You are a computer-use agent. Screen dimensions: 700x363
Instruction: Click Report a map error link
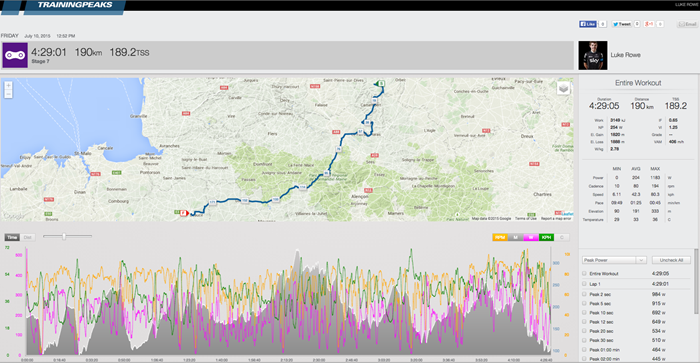tap(556, 219)
